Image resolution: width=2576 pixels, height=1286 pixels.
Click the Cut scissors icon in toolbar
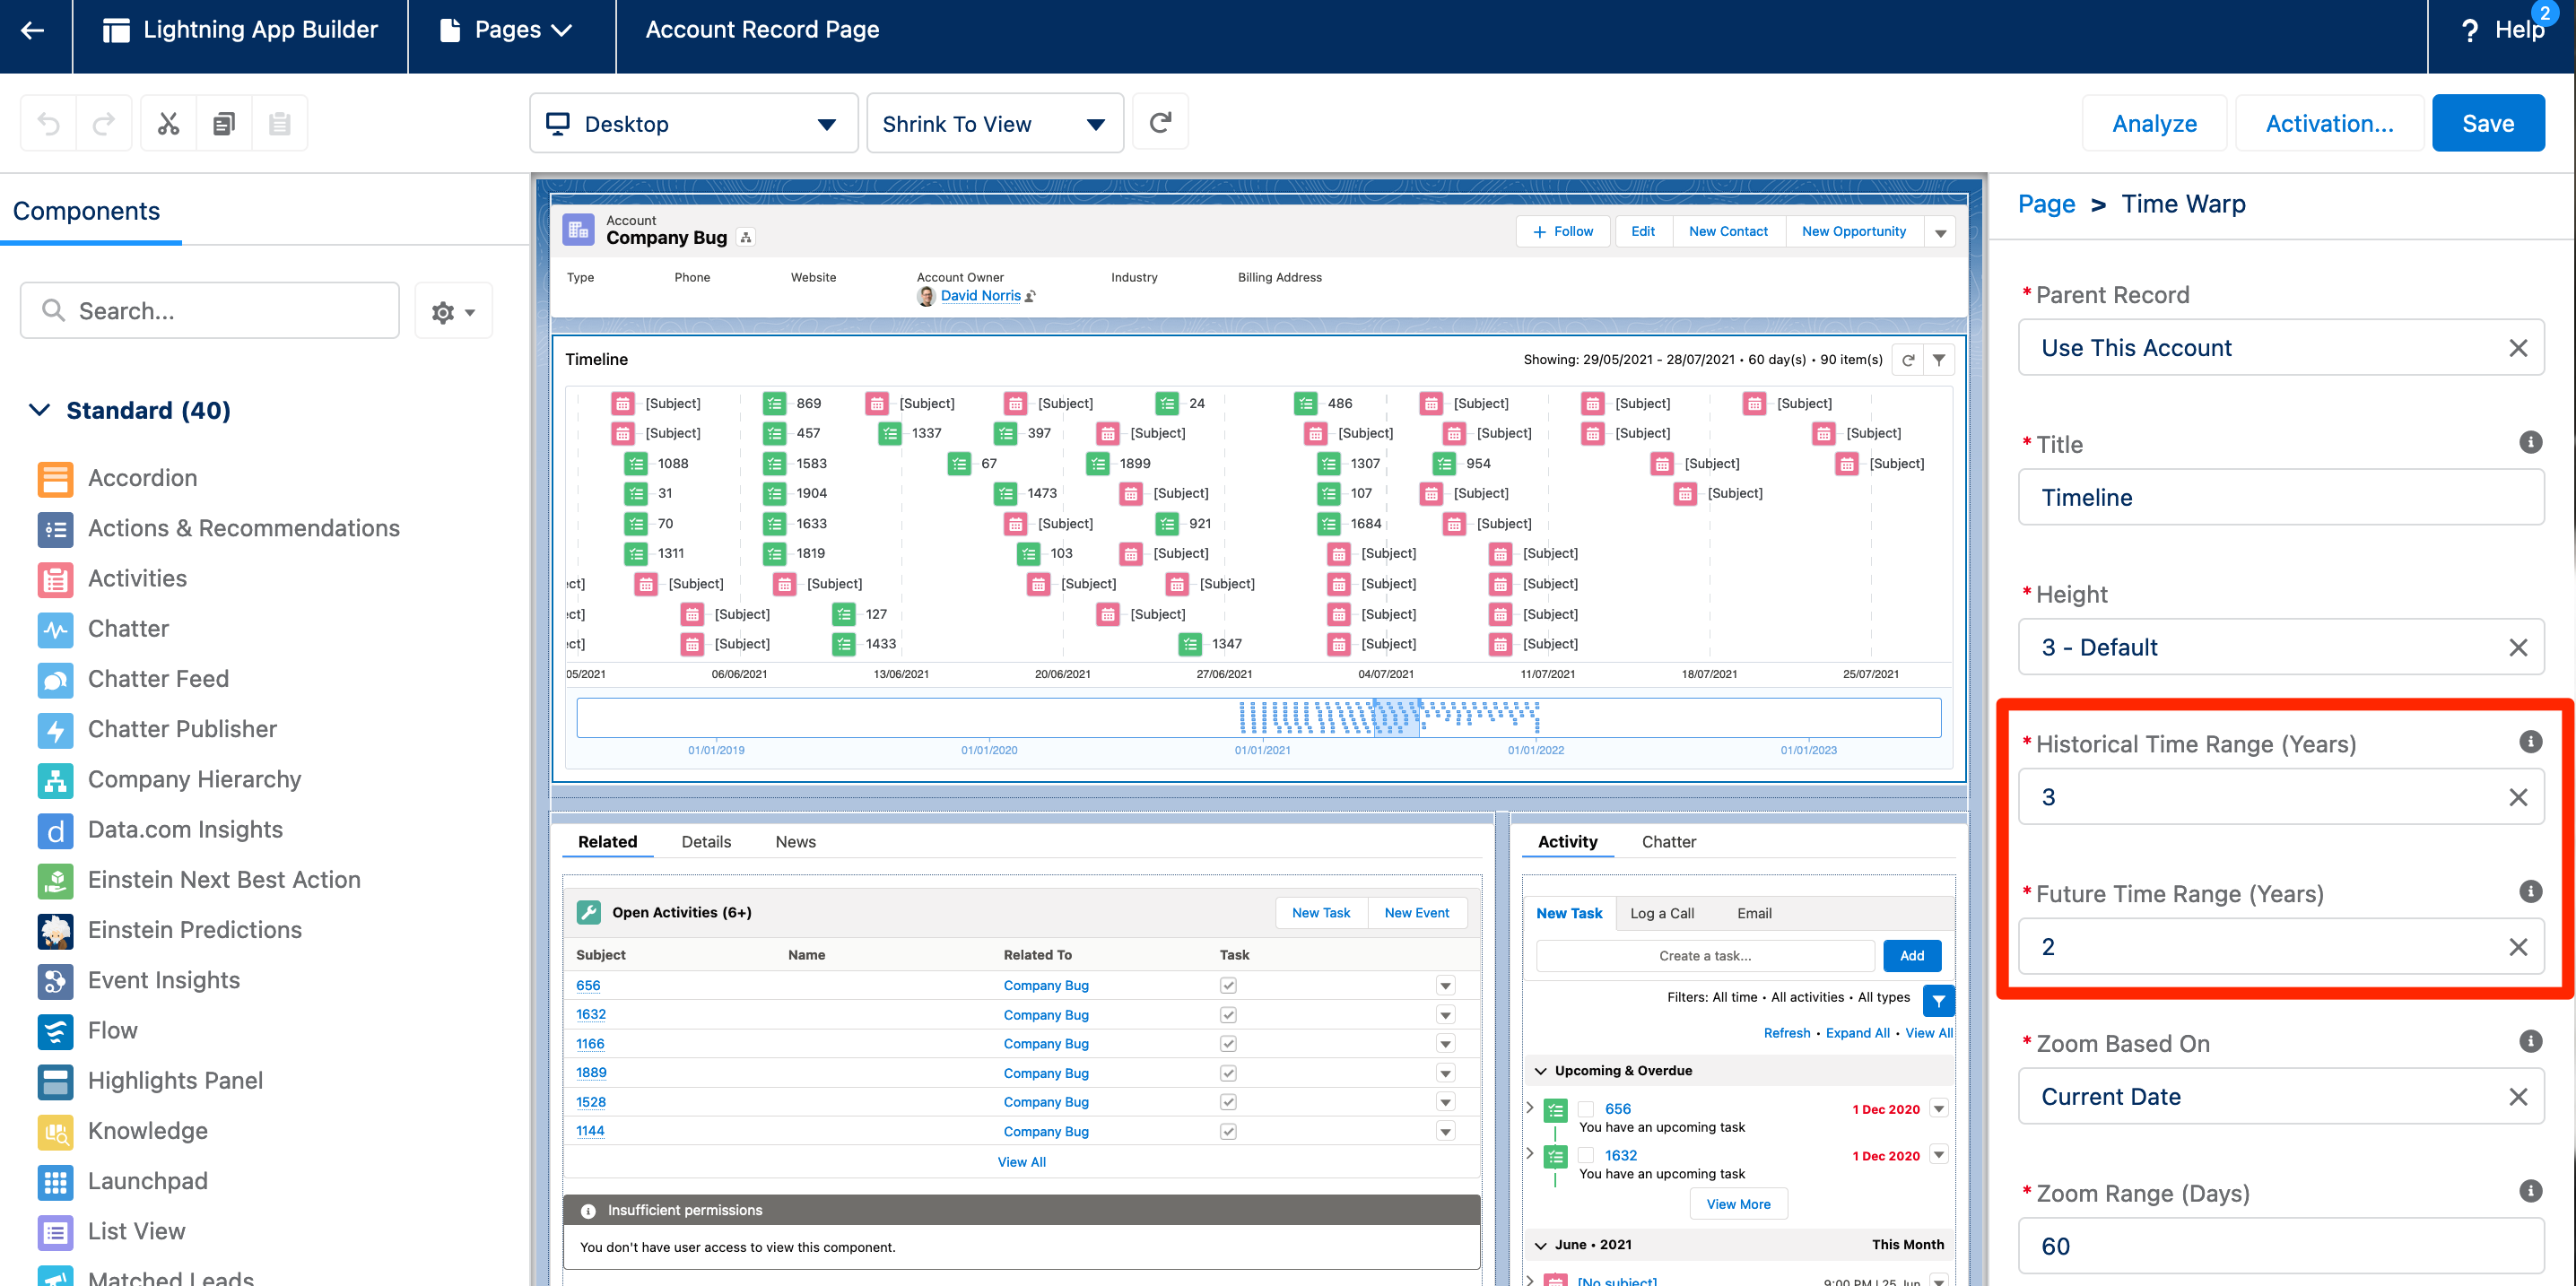click(x=168, y=123)
